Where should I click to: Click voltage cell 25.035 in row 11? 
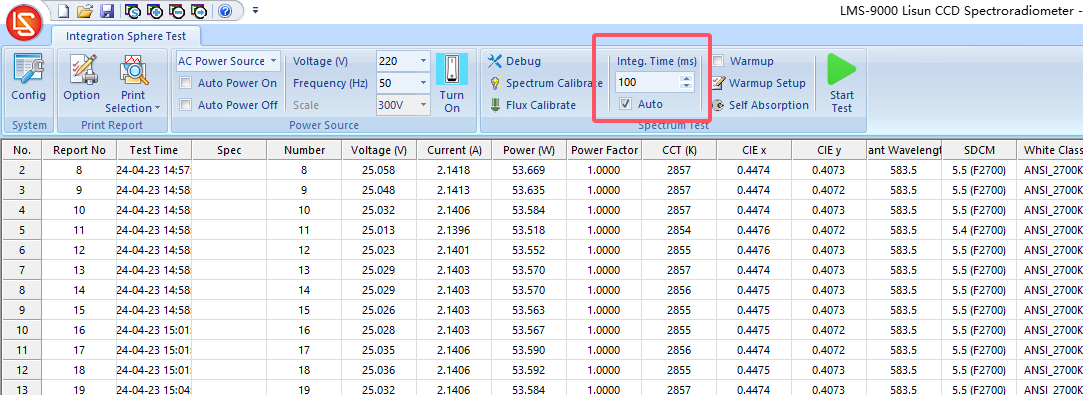(x=378, y=350)
